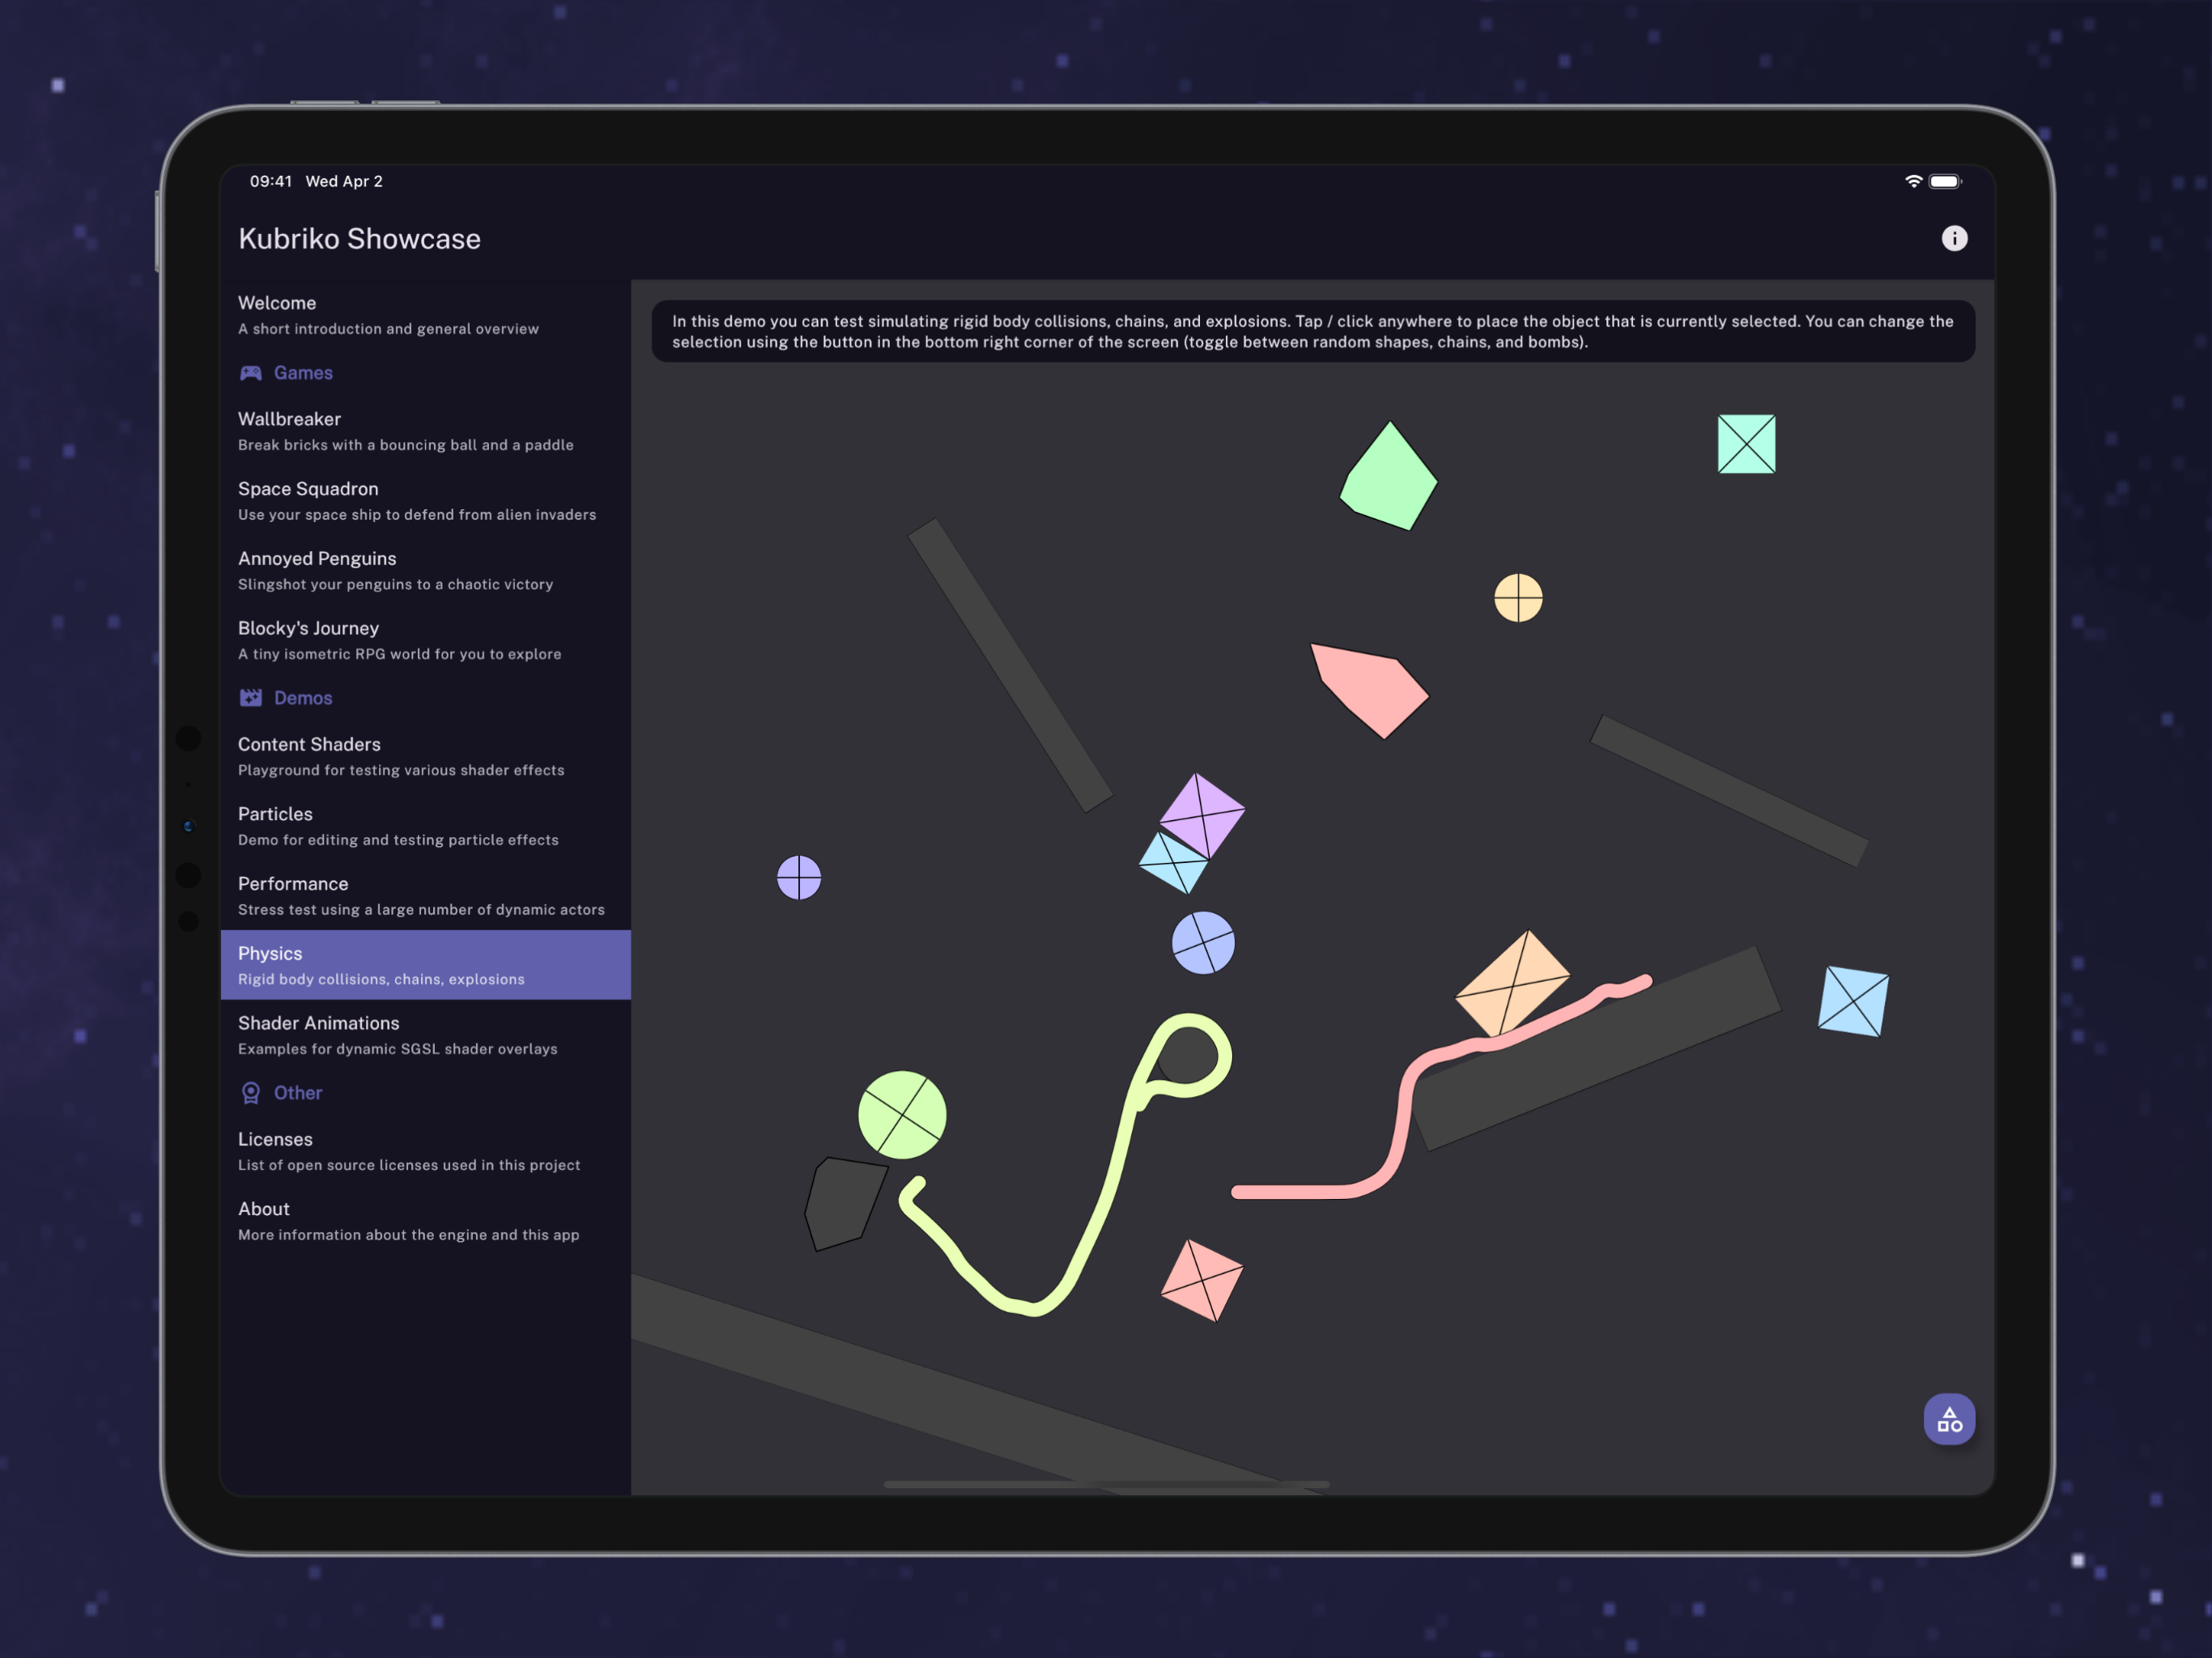Click the yellow crosshair circle shape

coord(1517,598)
